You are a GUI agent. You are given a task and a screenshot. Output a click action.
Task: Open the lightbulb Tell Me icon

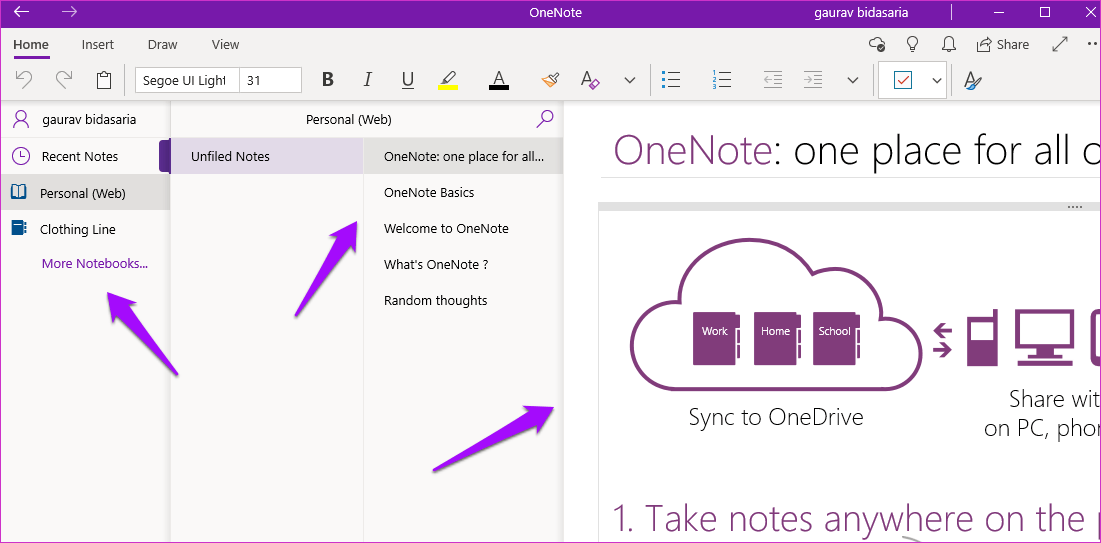click(x=912, y=44)
